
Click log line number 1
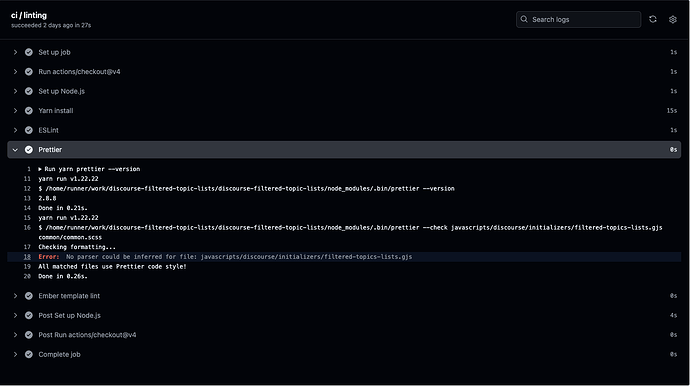coord(29,169)
